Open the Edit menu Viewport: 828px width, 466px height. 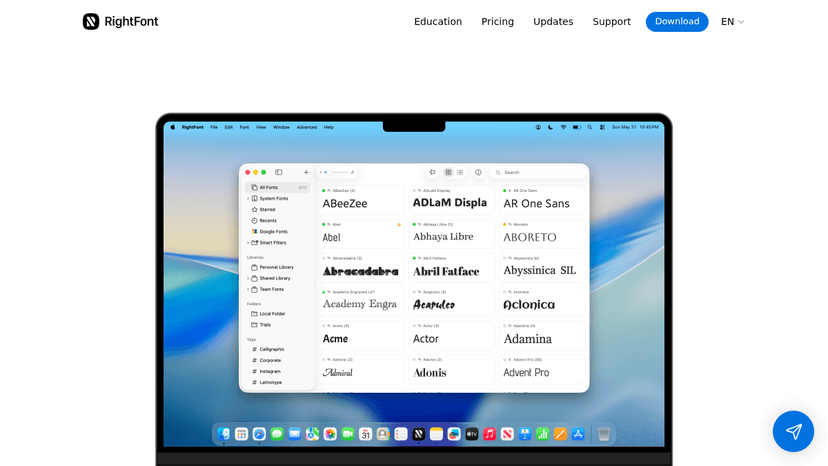[x=229, y=127]
